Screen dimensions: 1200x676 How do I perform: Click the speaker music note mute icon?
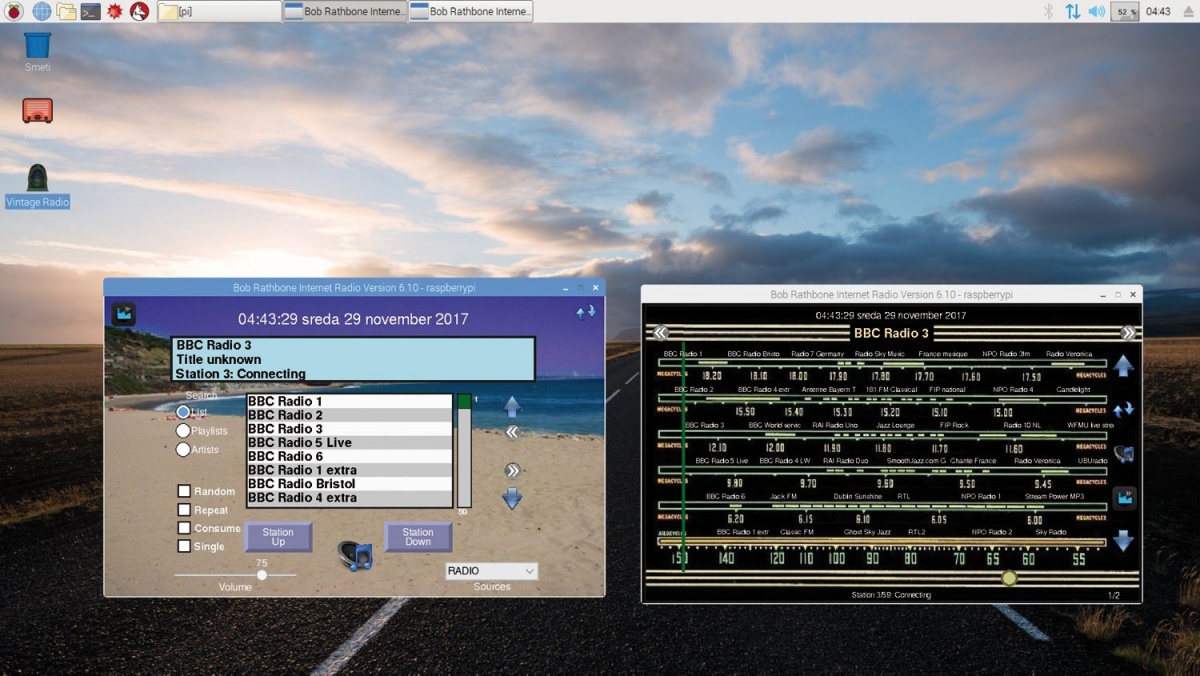[x=354, y=555]
